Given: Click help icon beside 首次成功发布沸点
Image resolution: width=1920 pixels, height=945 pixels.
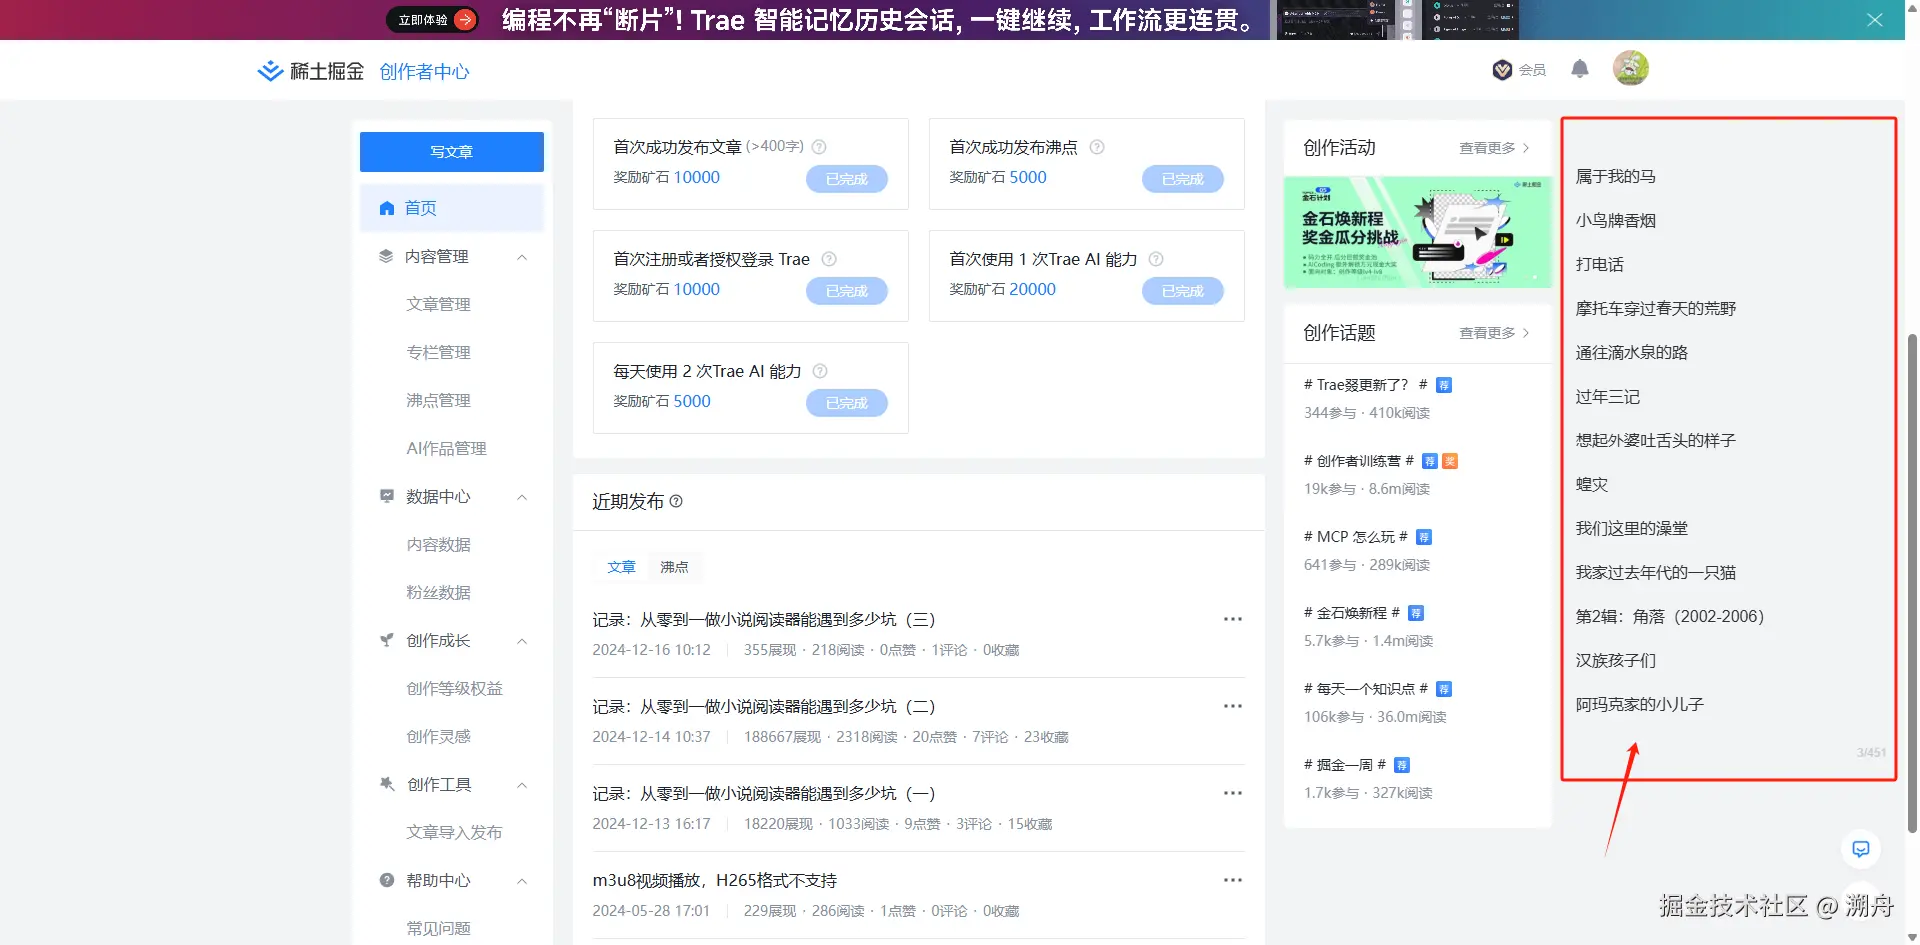Looking at the screenshot, I should 1097,147.
